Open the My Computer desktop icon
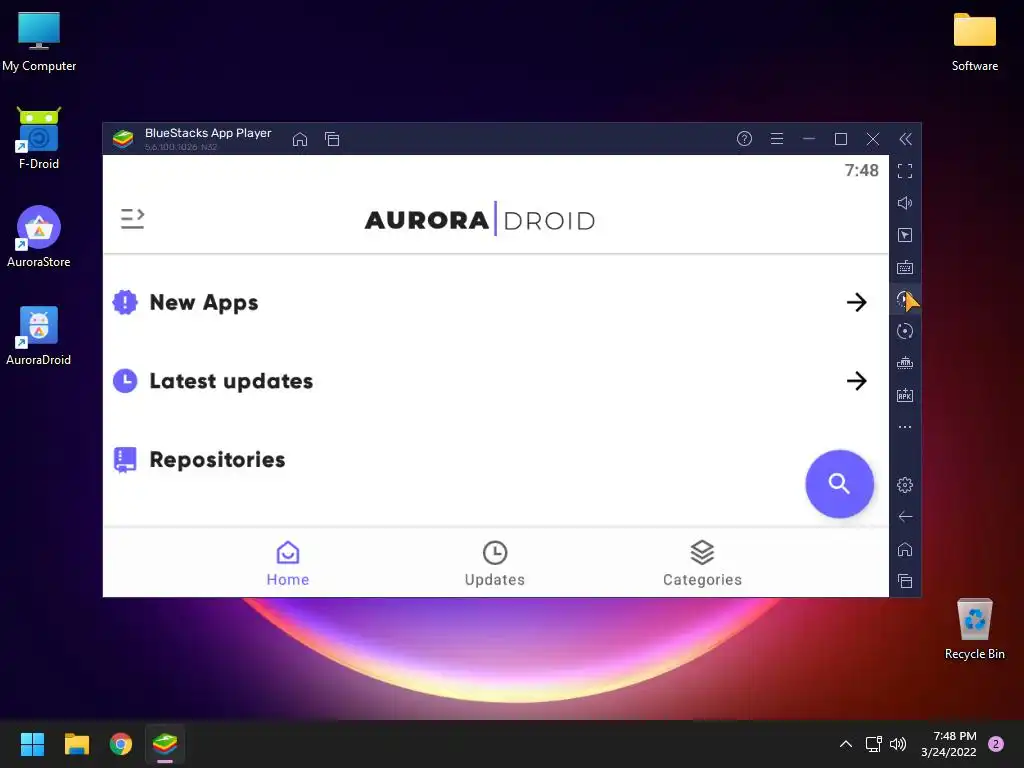This screenshot has width=1024, height=768. coord(39,42)
